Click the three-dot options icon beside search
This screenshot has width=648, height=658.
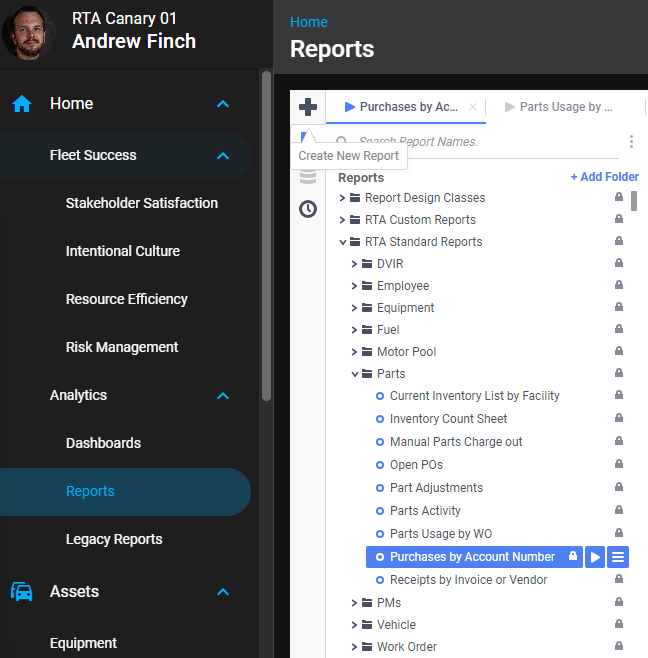[x=631, y=142]
